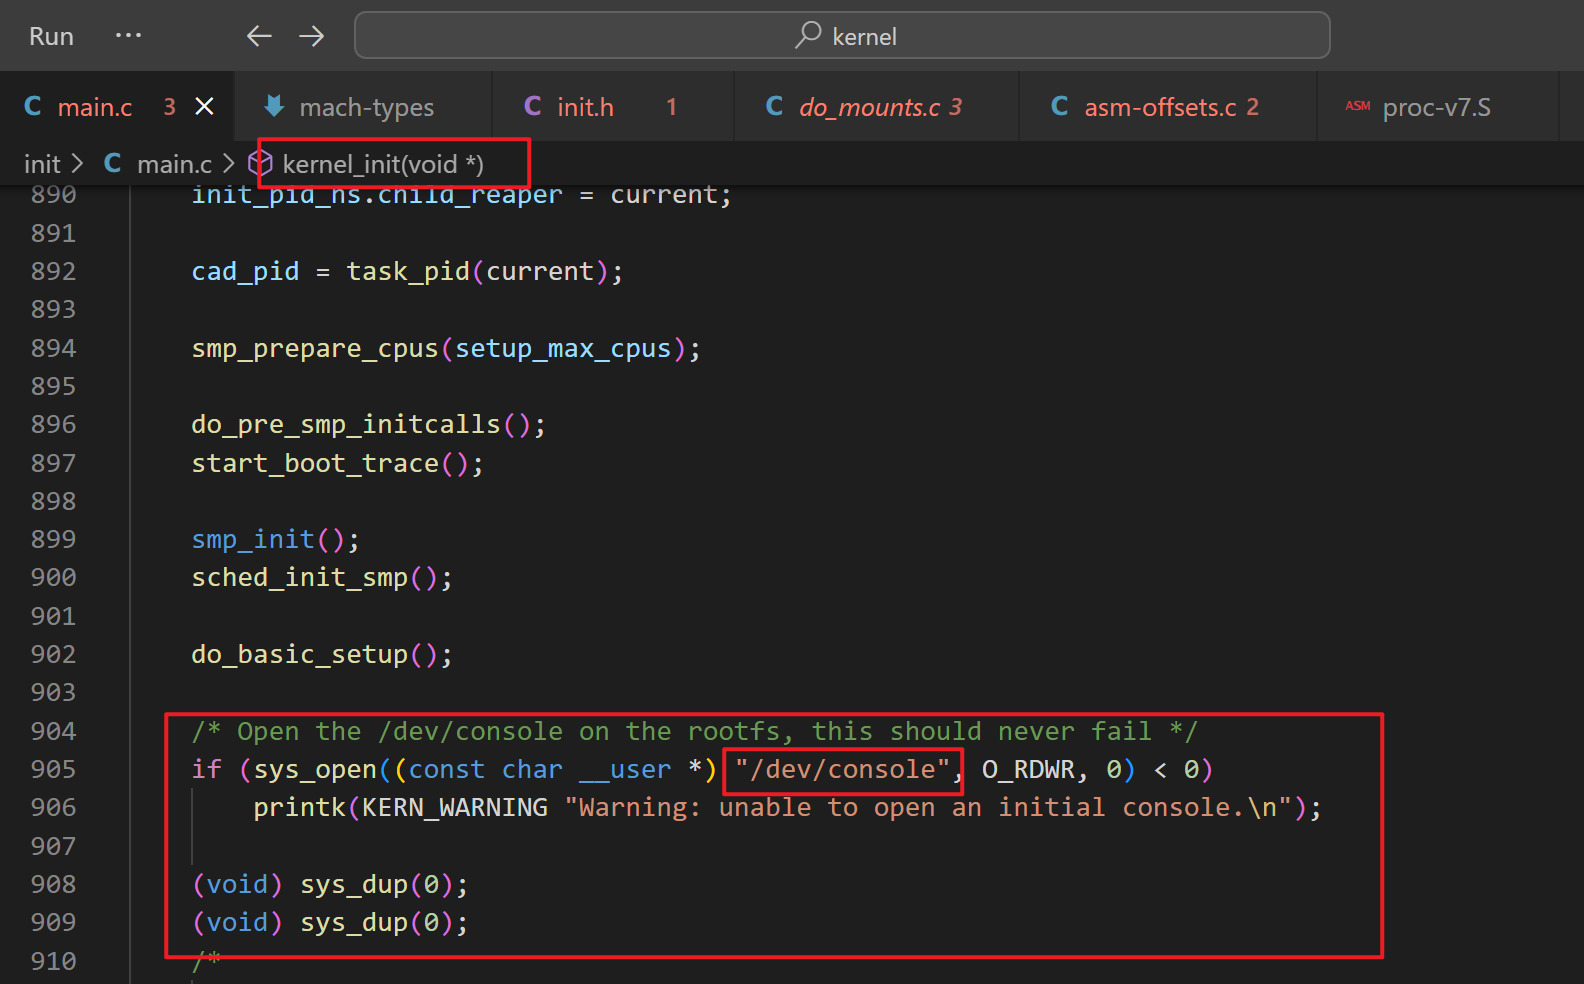The width and height of the screenshot is (1584, 984).
Task: Click the smp_prepare_cpus function call
Action: point(315,349)
